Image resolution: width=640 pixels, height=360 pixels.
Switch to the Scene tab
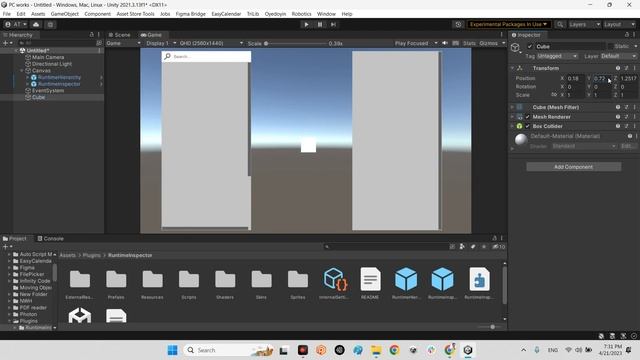pyautogui.click(x=119, y=35)
